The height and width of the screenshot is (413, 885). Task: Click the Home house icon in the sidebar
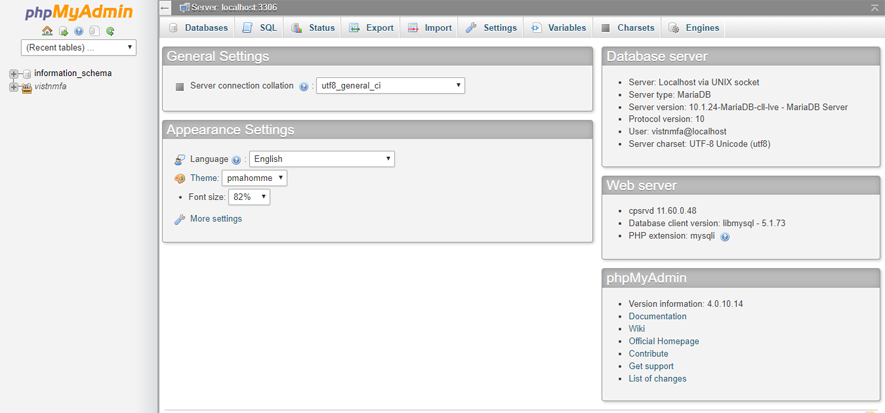[47, 31]
